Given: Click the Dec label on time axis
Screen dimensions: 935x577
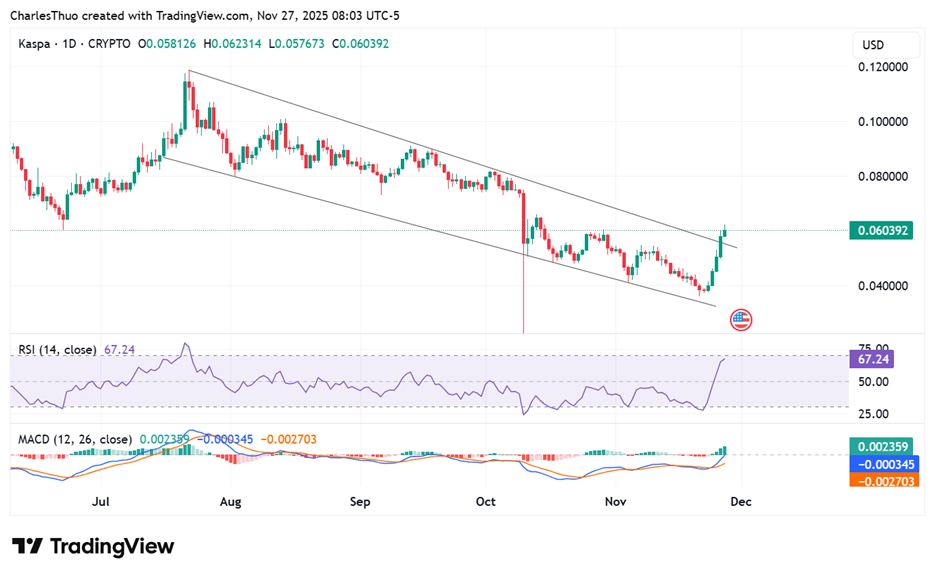Looking at the screenshot, I should point(739,501).
